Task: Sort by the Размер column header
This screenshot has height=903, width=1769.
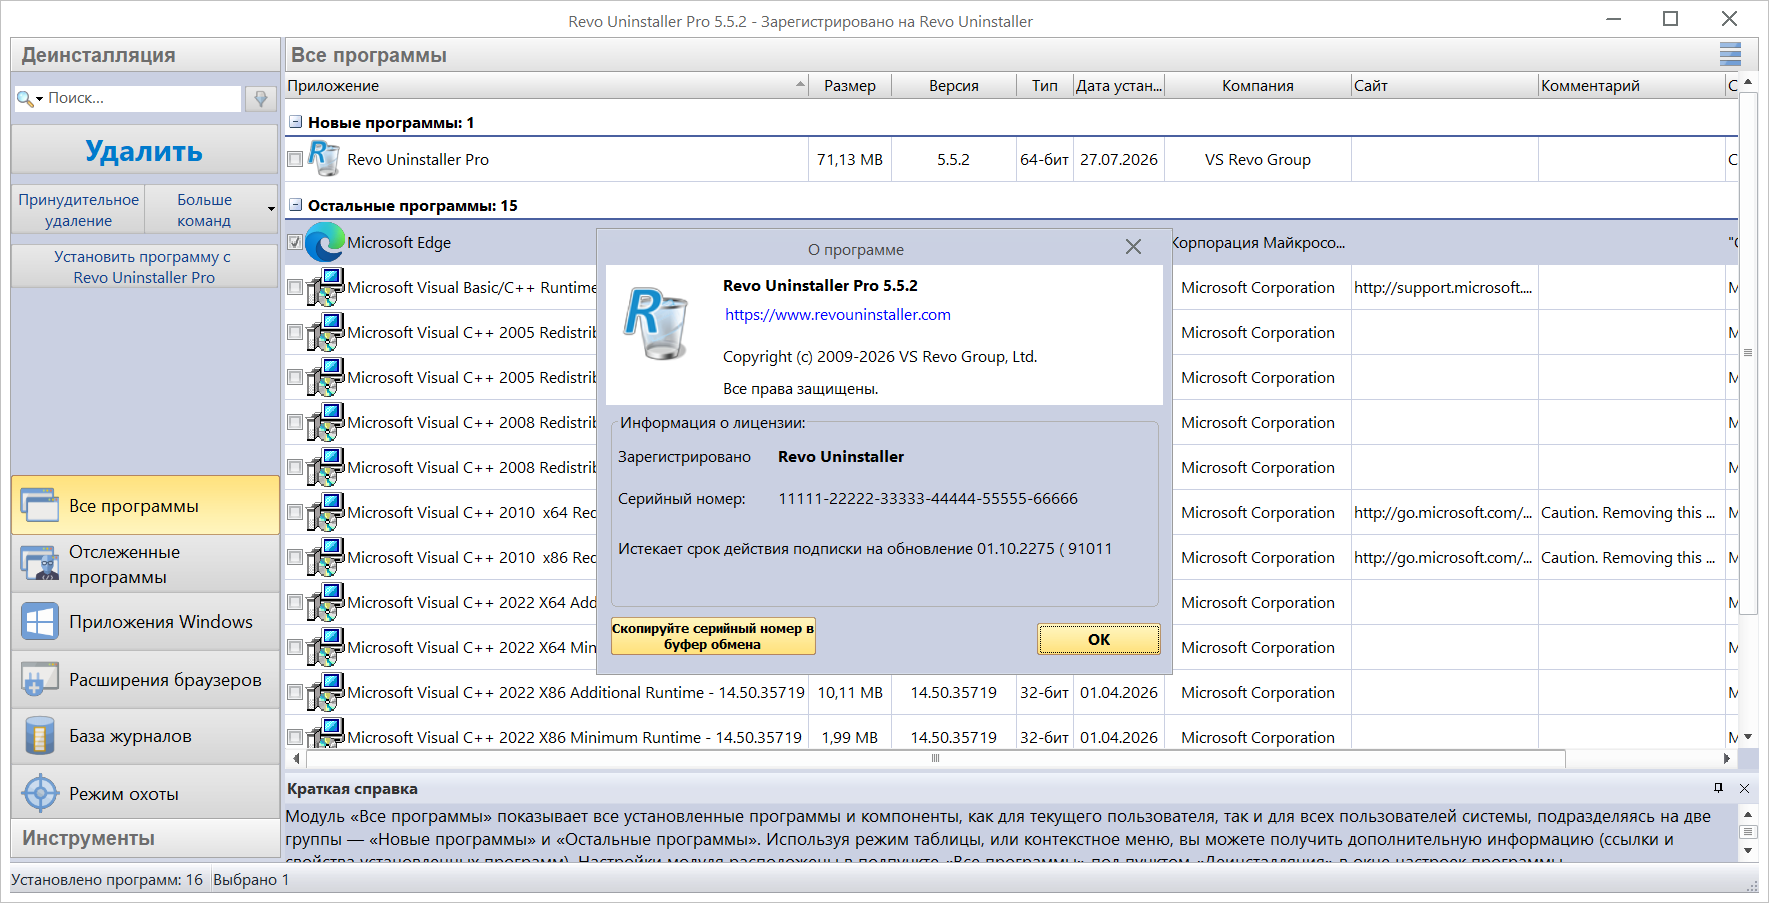Action: pyautogui.click(x=850, y=85)
